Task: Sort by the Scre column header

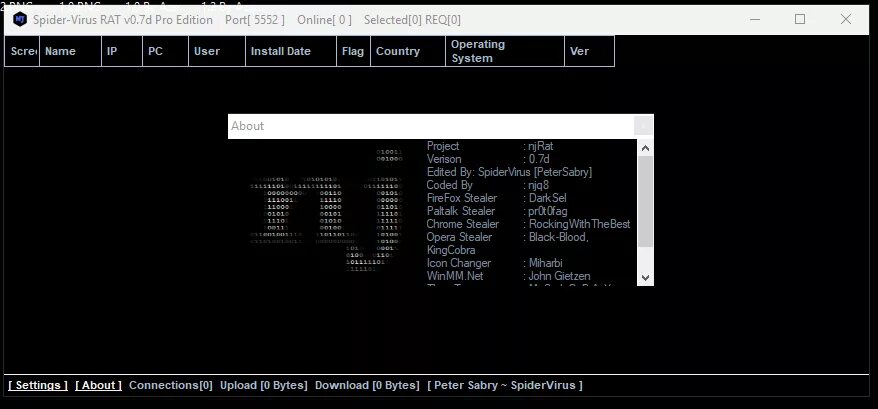Action: click(22, 51)
